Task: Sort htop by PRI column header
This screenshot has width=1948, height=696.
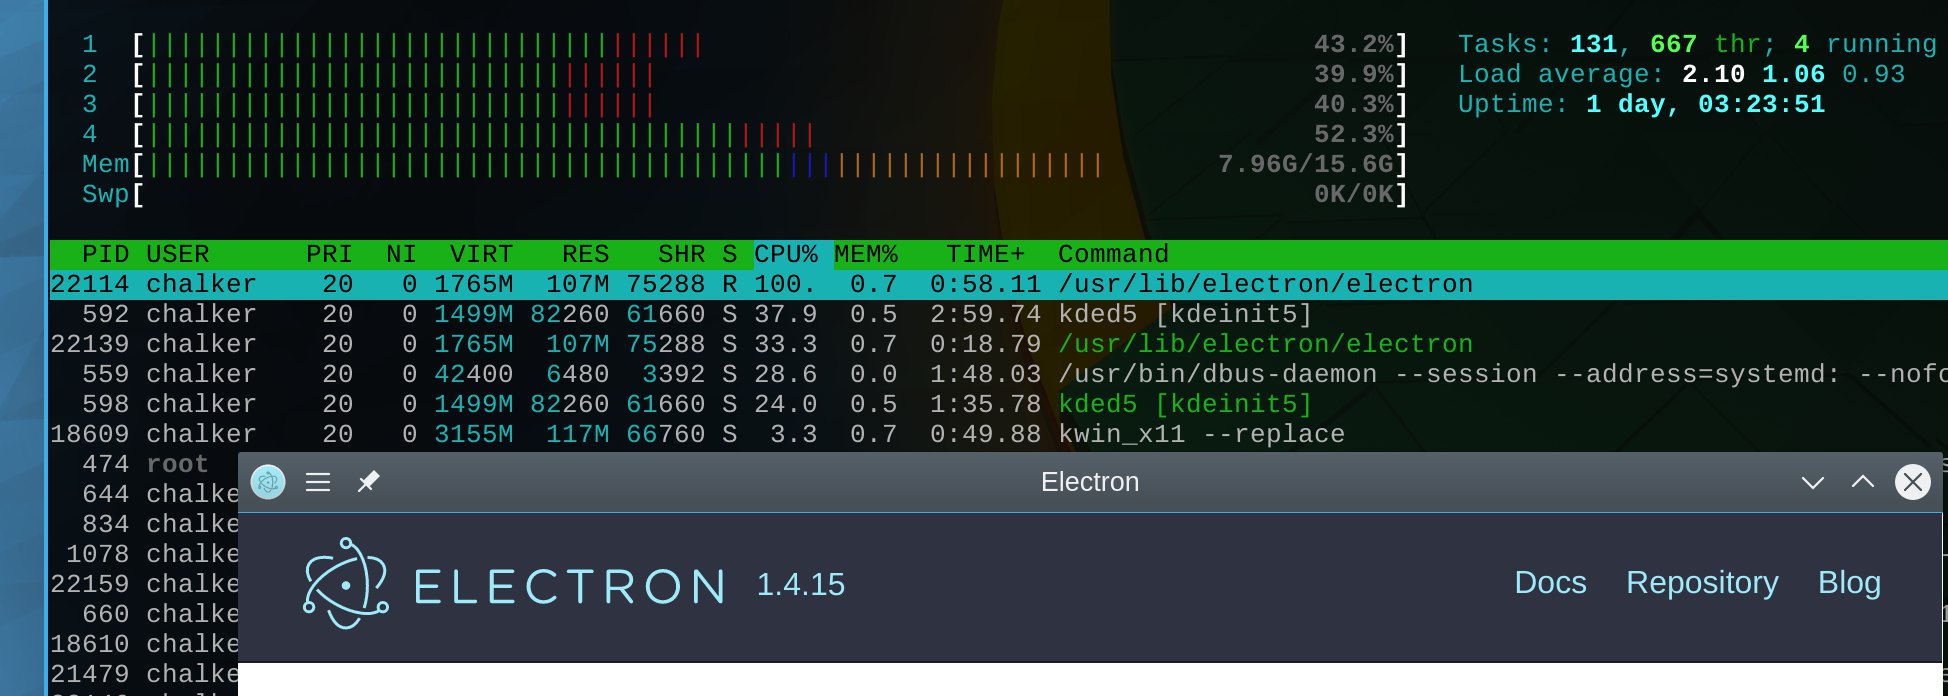Action: click(329, 254)
